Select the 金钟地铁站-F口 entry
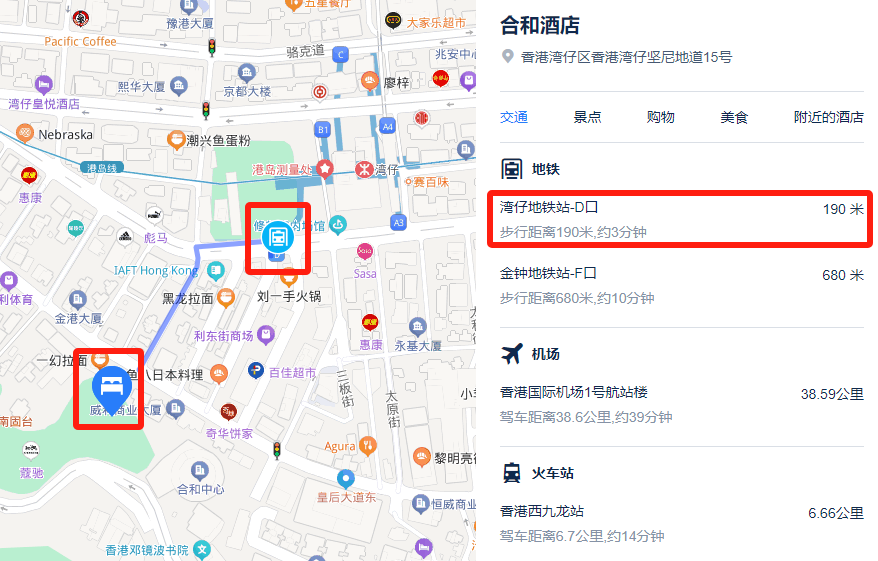This screenshot has height=561, width=878. [681, 286]
